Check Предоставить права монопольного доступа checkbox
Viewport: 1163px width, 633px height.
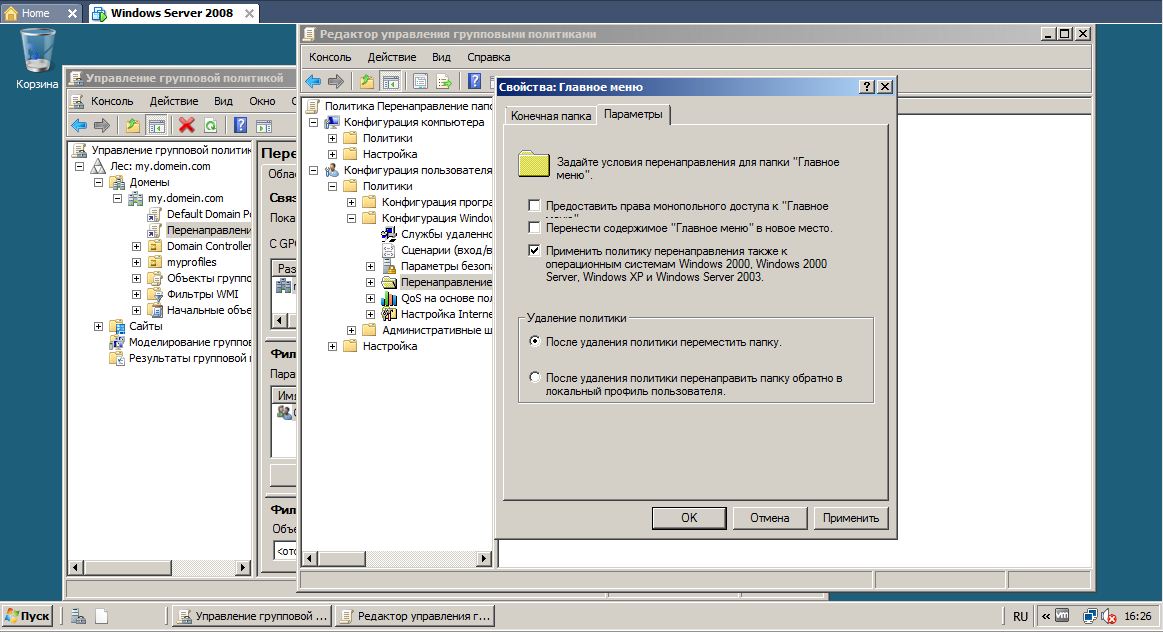534,206
